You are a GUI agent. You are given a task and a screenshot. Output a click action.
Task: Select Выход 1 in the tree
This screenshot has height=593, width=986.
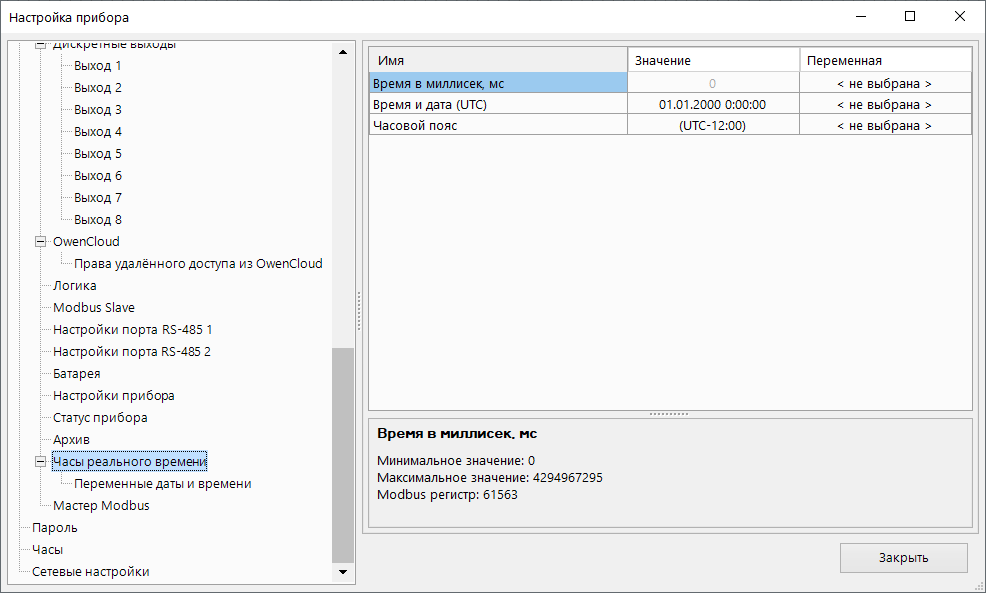click(97, 66)
